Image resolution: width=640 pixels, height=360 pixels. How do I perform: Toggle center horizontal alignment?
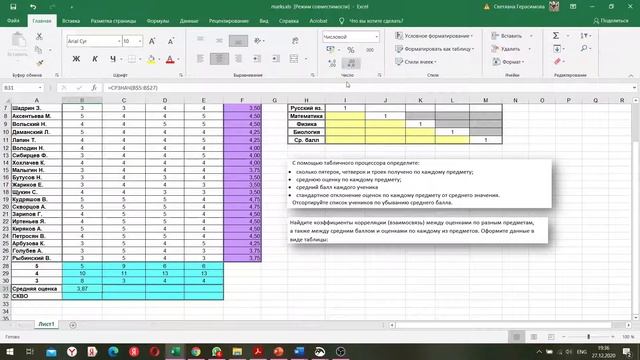(x=219, y=59)
